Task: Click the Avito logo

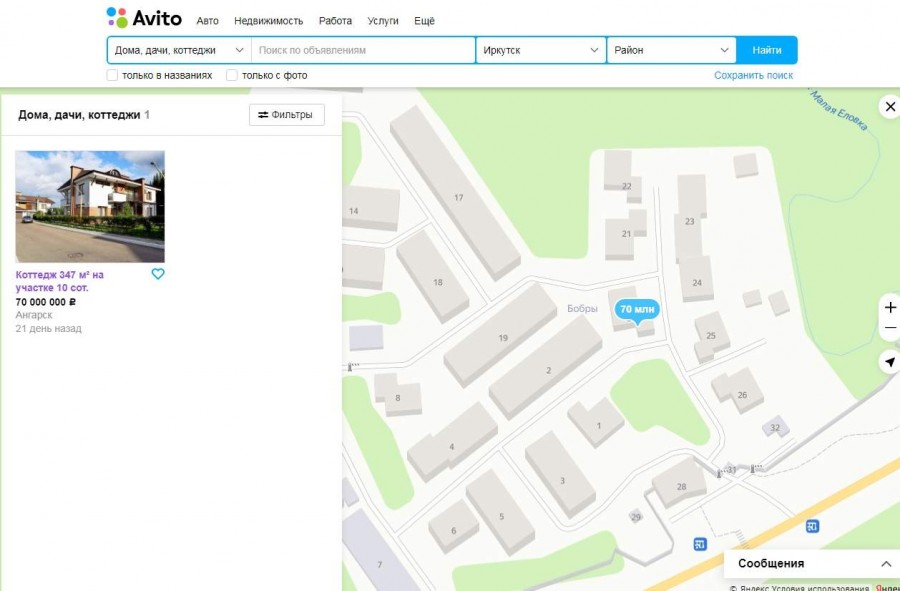Action: pos(144,18)
